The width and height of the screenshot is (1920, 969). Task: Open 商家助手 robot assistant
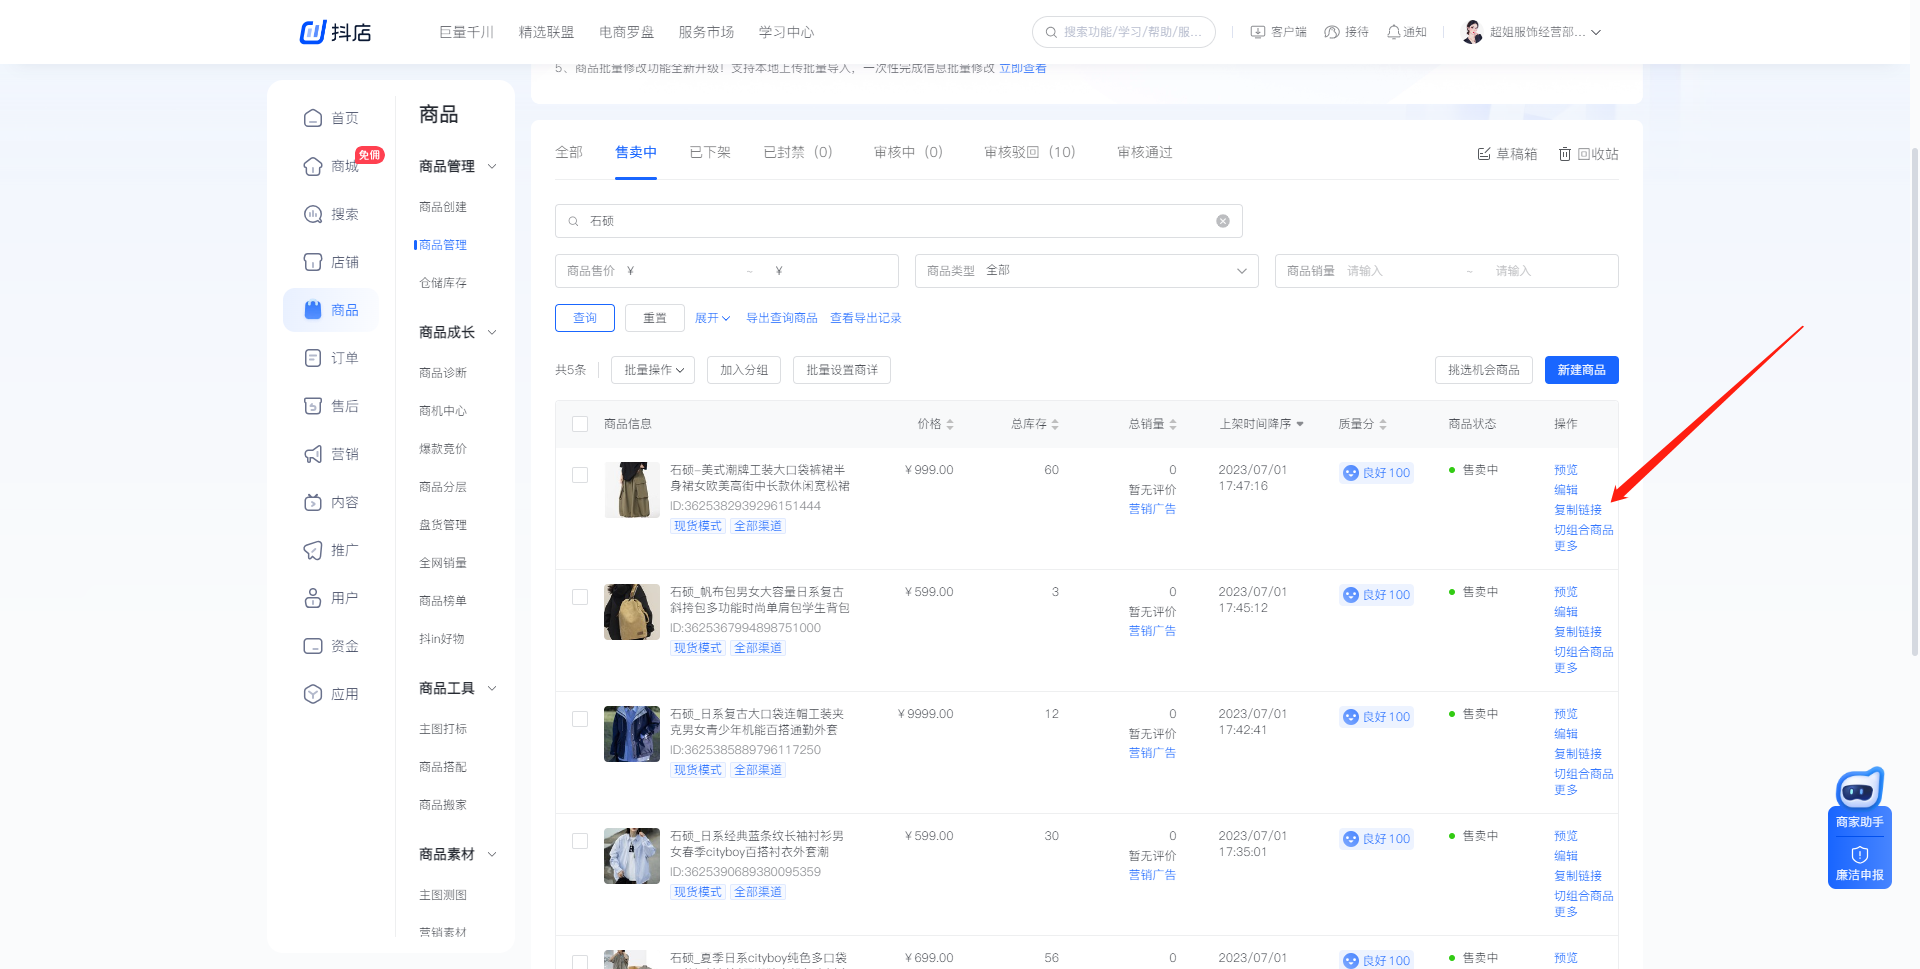click(x=1860, y=790)
